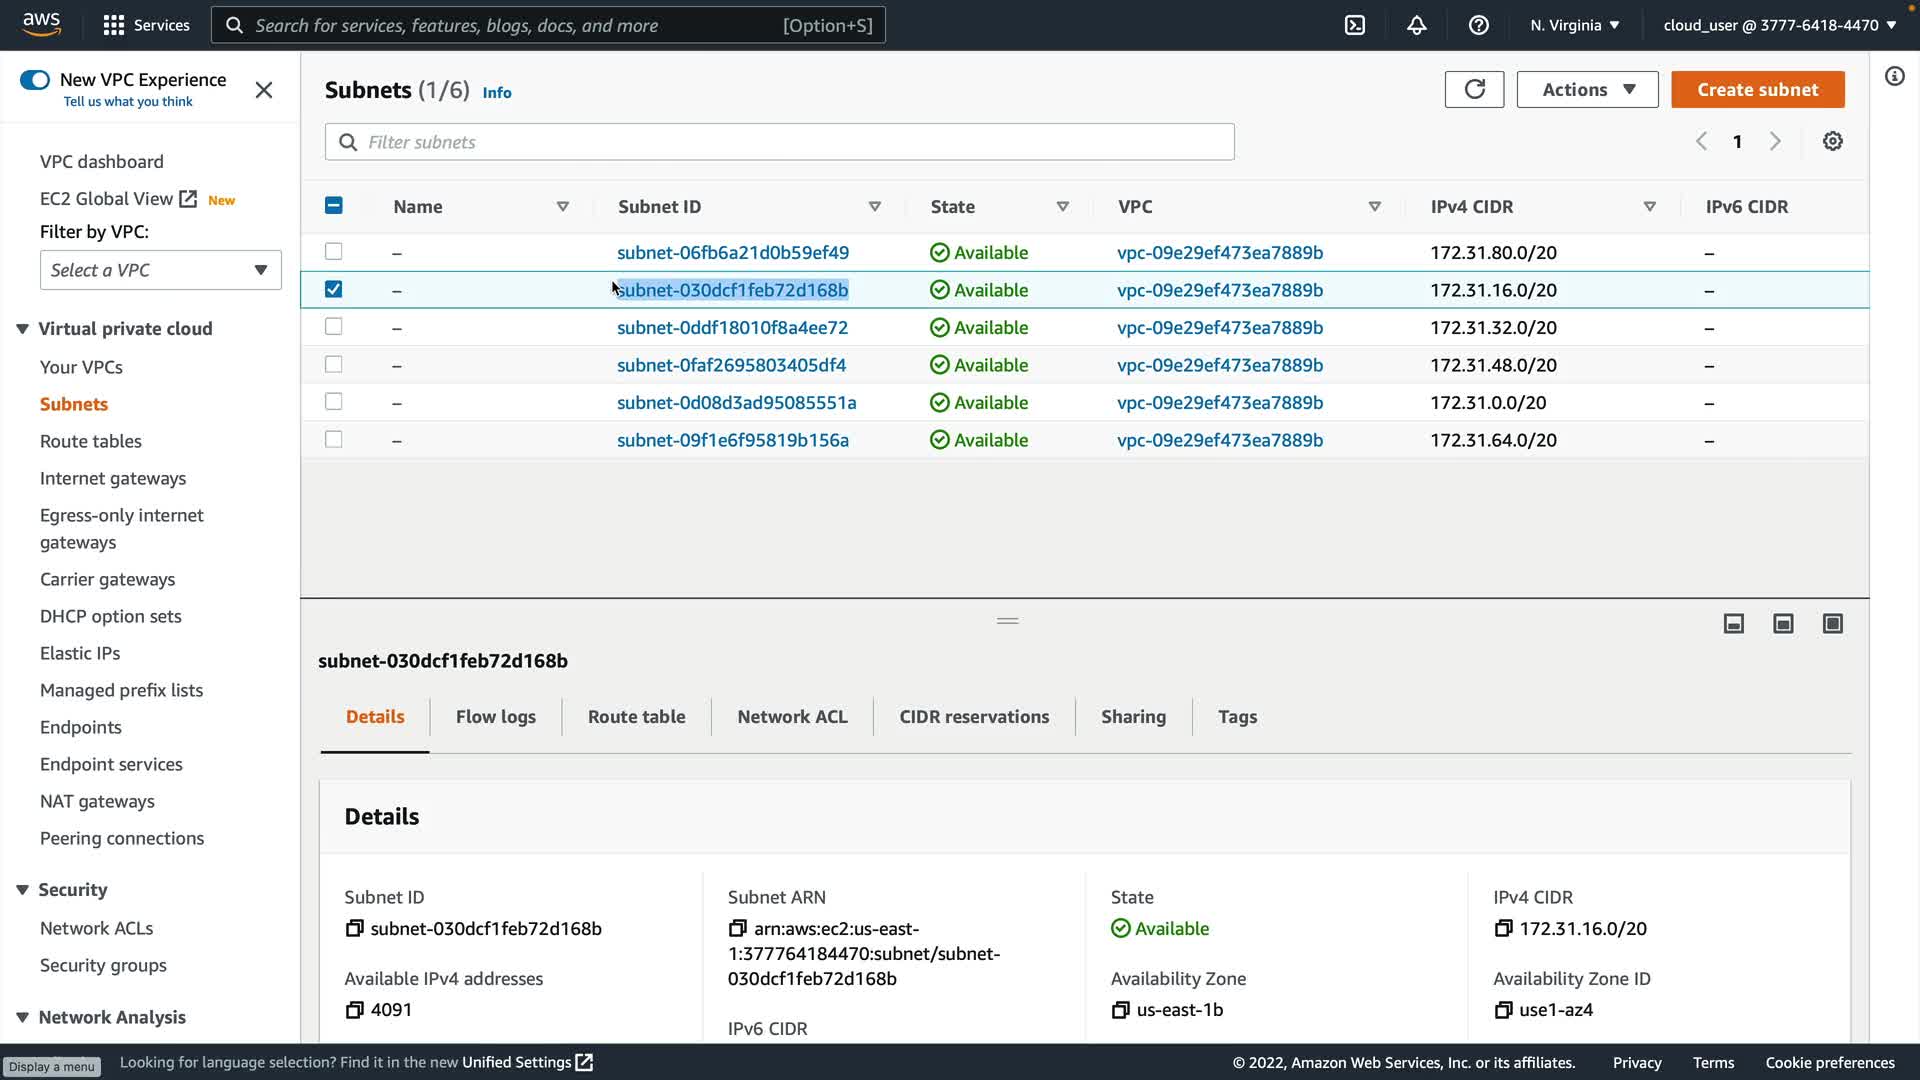Click the Filter subnets search field

point(780,142)
